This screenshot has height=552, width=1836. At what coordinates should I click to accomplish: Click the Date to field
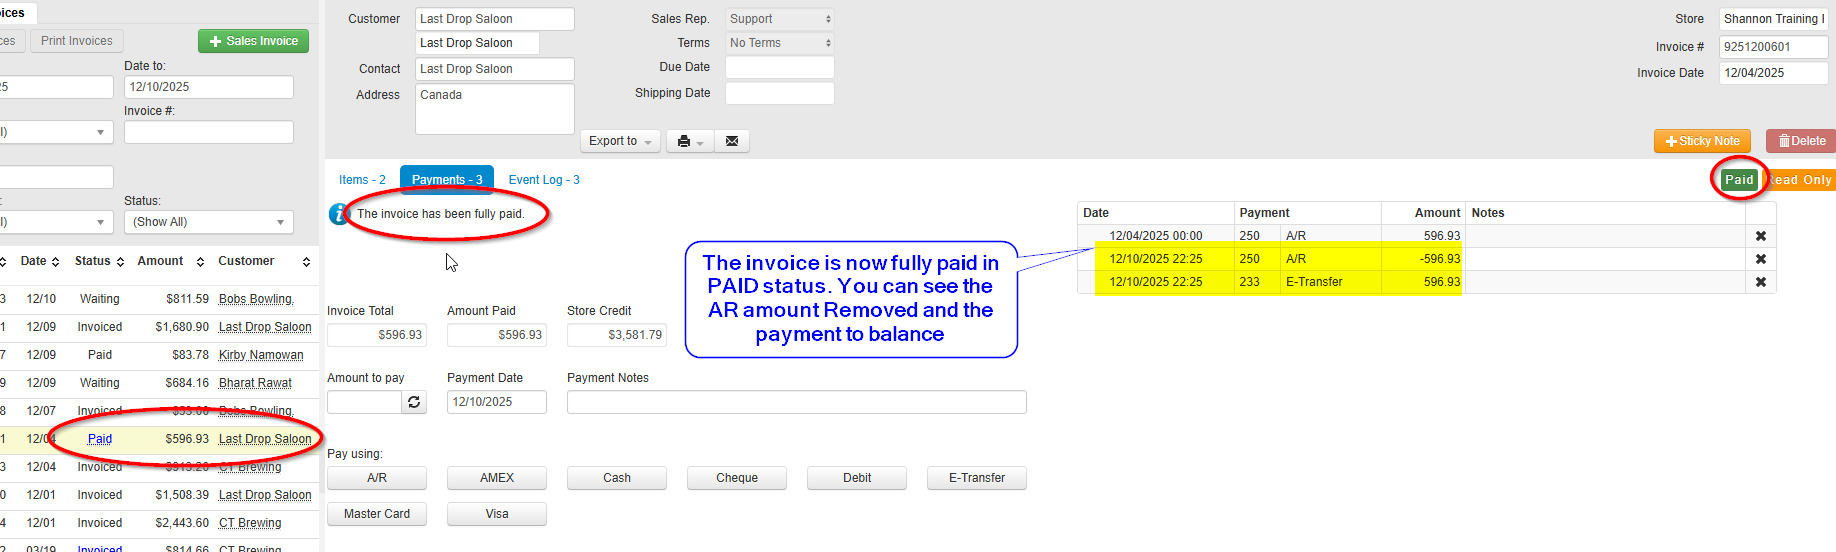pyautogui.click(x=208, y=87)
